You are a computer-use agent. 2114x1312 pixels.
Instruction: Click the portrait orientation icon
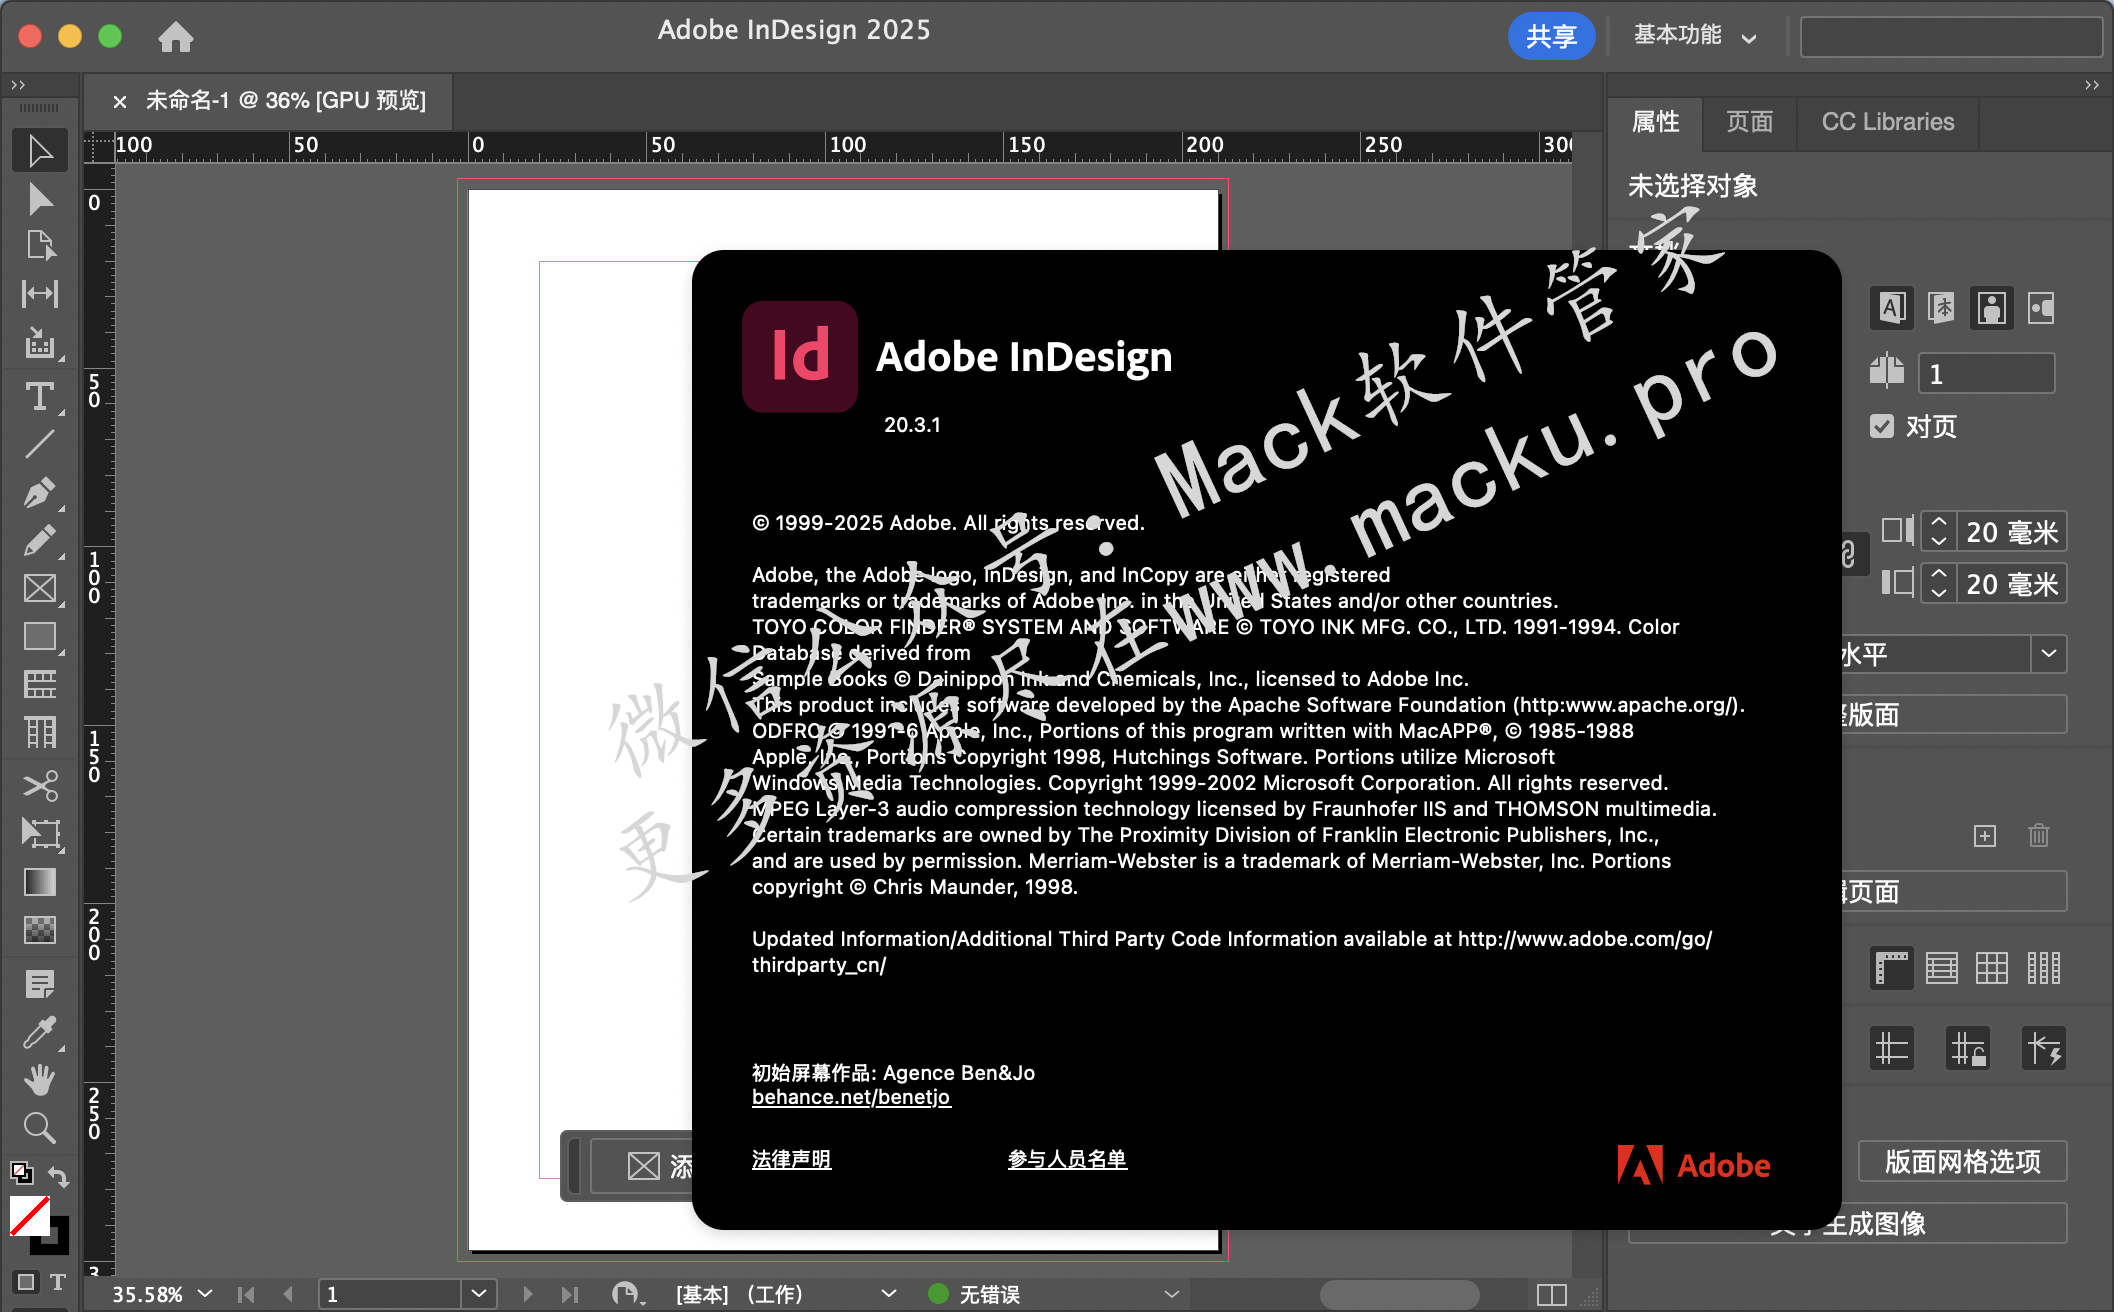tap(1992, 308)
